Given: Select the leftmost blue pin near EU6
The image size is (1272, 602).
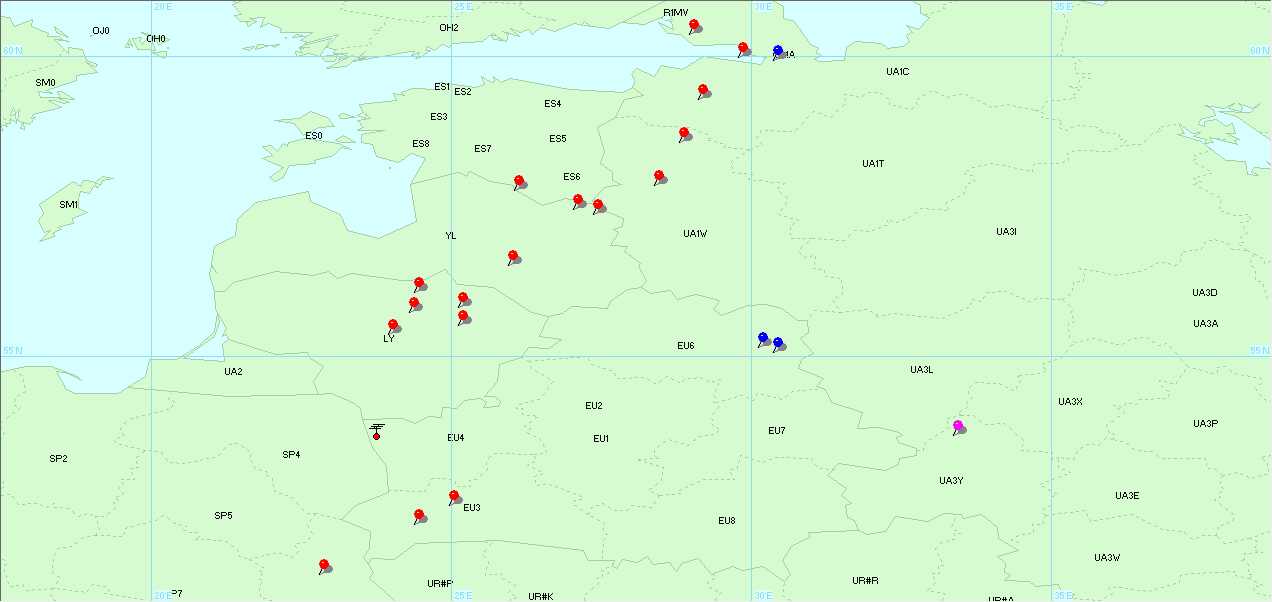Looking at the screenshot, I should pos(763,338).
